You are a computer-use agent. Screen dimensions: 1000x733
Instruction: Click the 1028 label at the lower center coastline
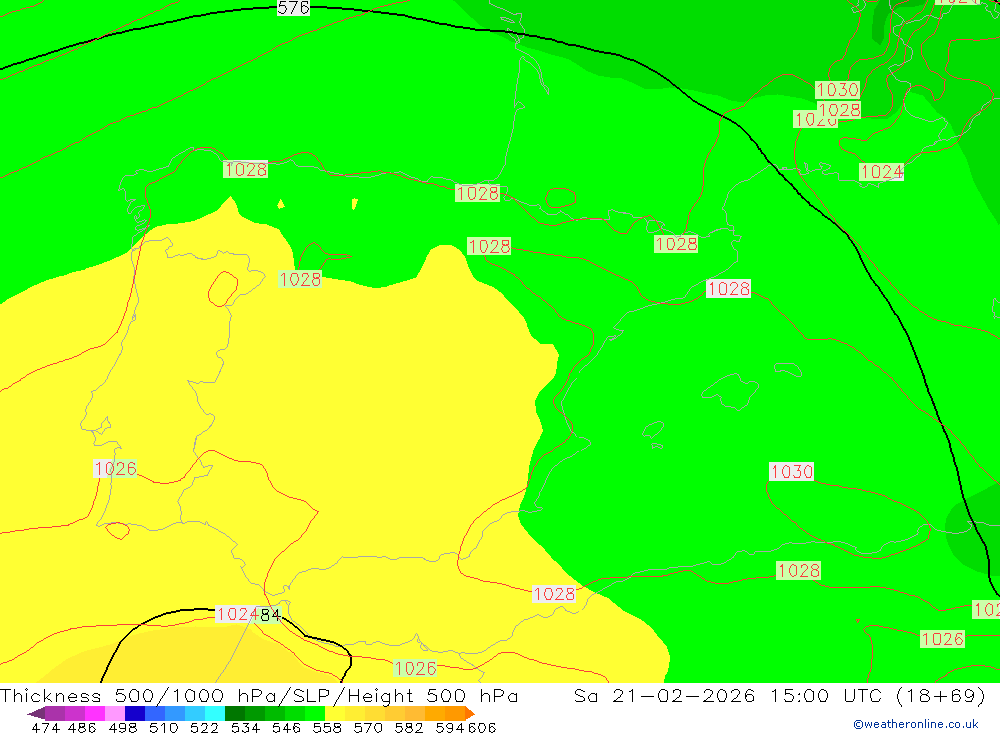point(554,594)
